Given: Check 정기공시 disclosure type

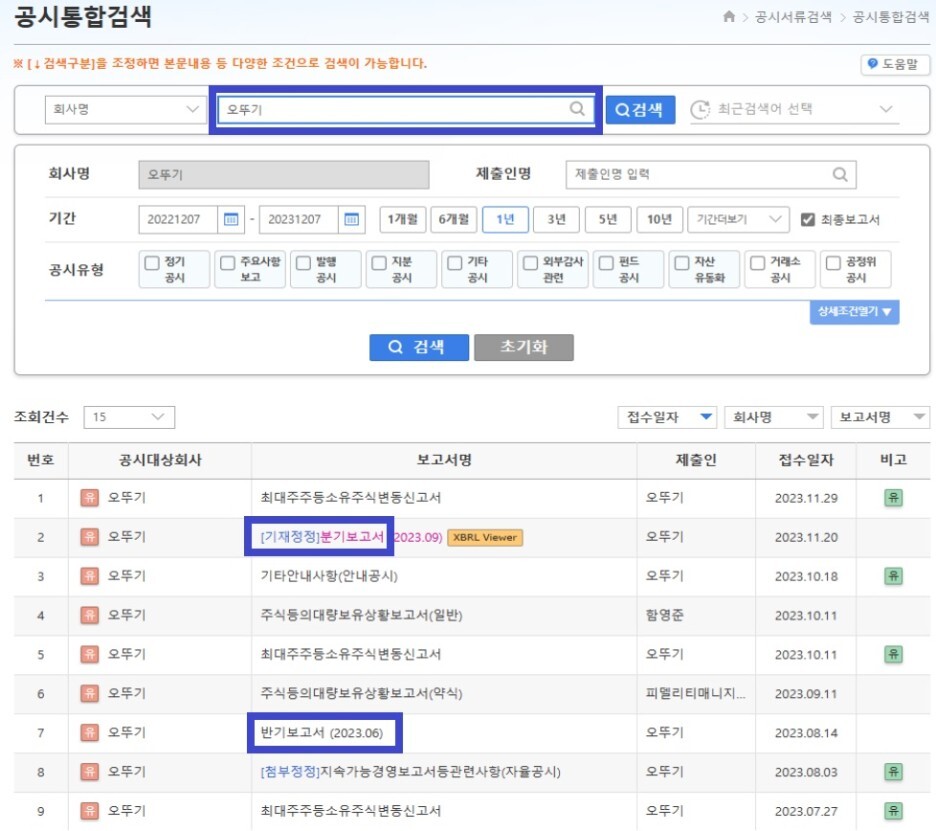Looking at the screenshot, I should (x=152, y=263).
